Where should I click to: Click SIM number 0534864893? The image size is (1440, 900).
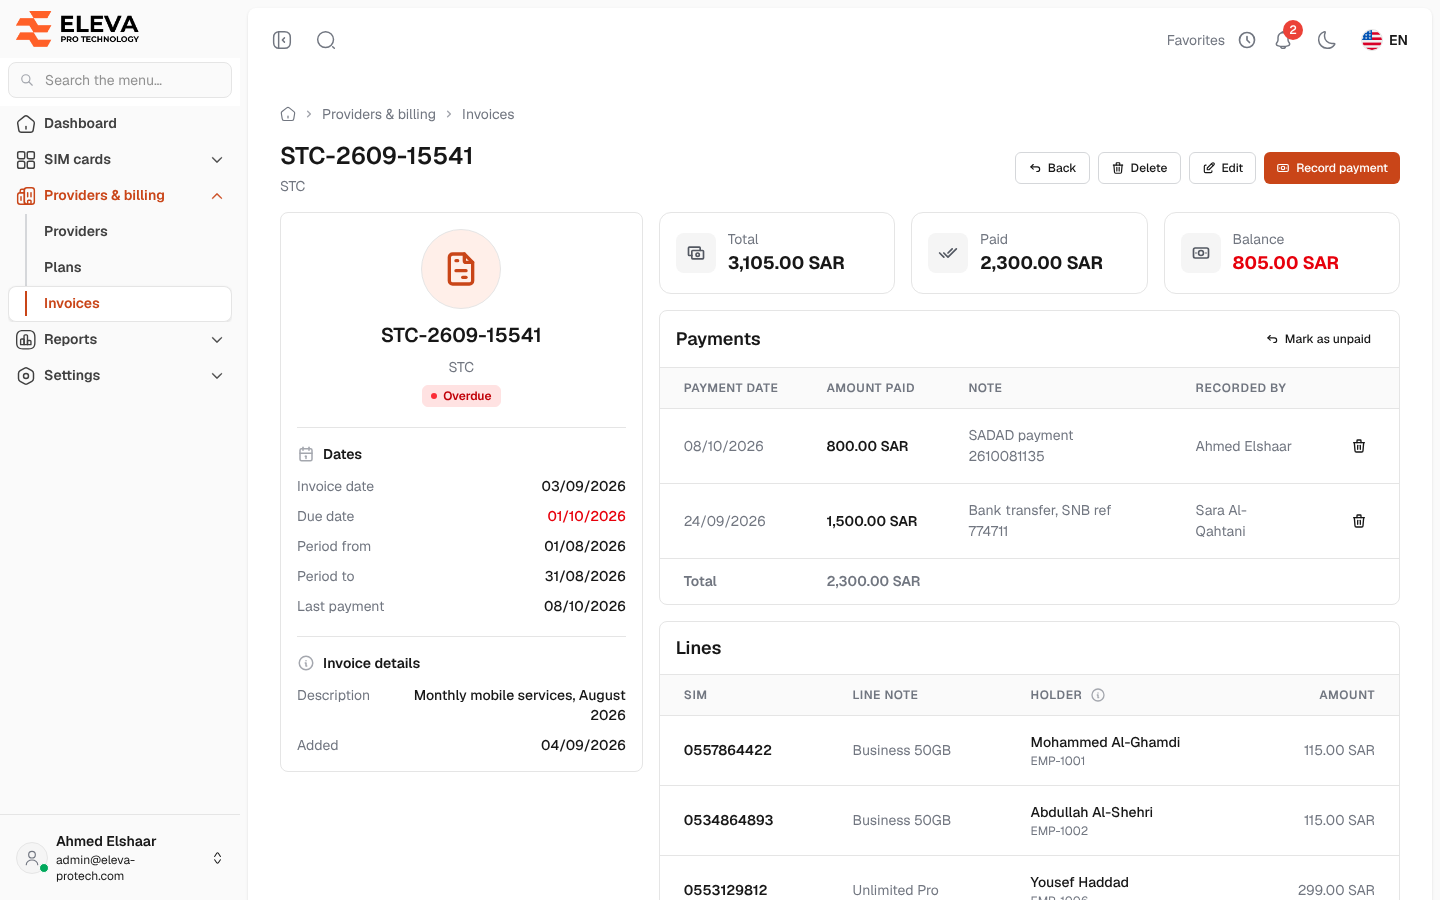[x=729, y=820]
